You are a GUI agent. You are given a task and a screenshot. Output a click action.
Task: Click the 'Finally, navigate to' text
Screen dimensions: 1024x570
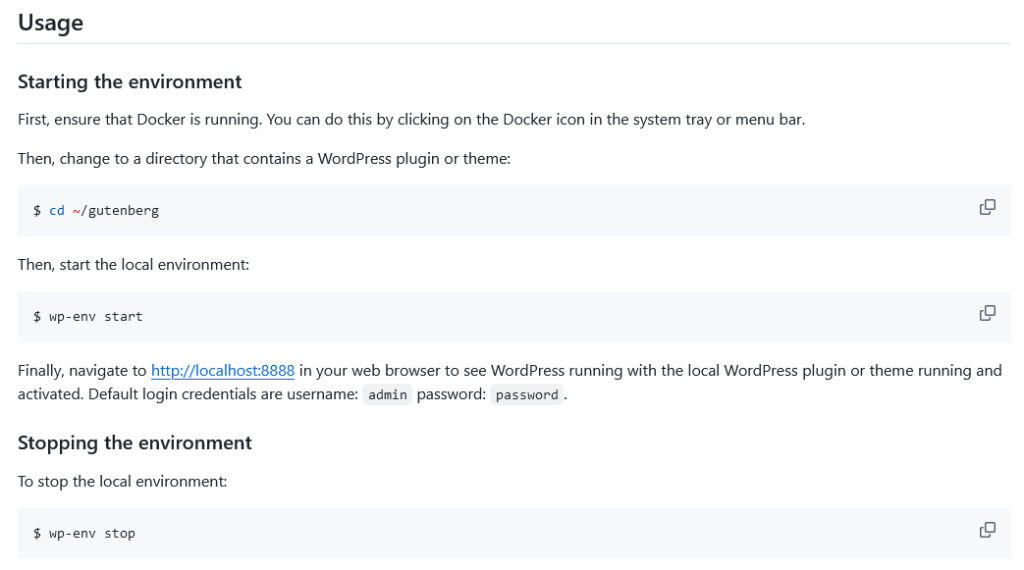pyautogui.click(x=82, y=371)
